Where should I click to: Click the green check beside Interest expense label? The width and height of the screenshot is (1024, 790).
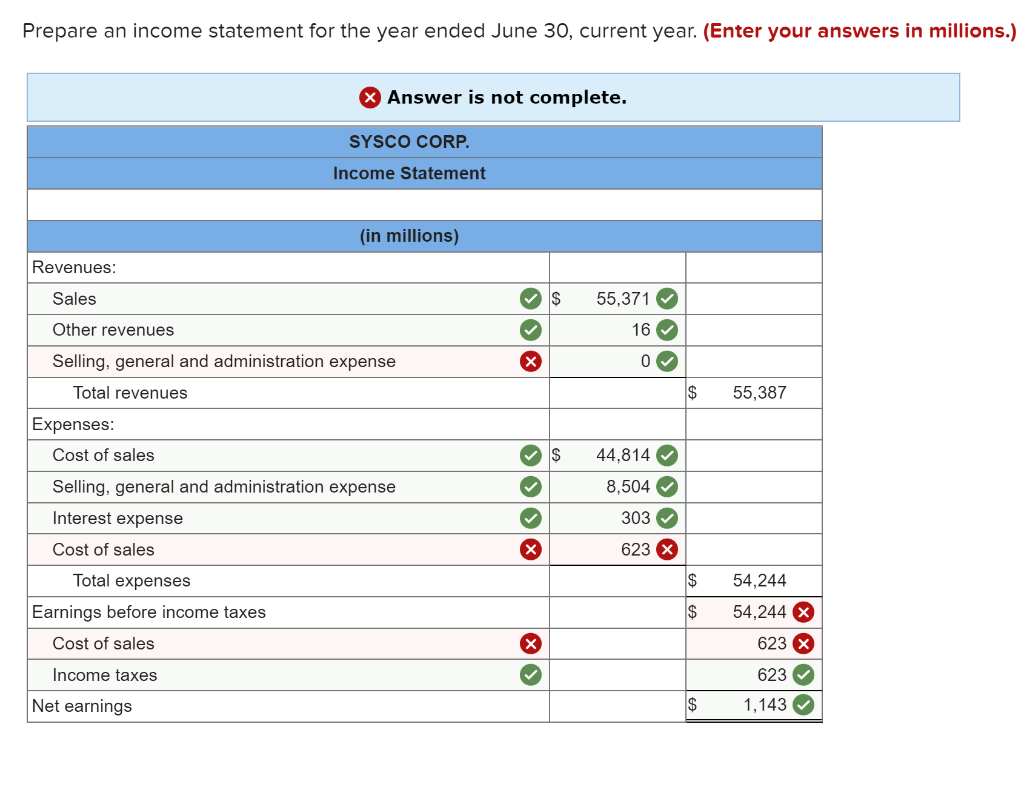point(530,518)
